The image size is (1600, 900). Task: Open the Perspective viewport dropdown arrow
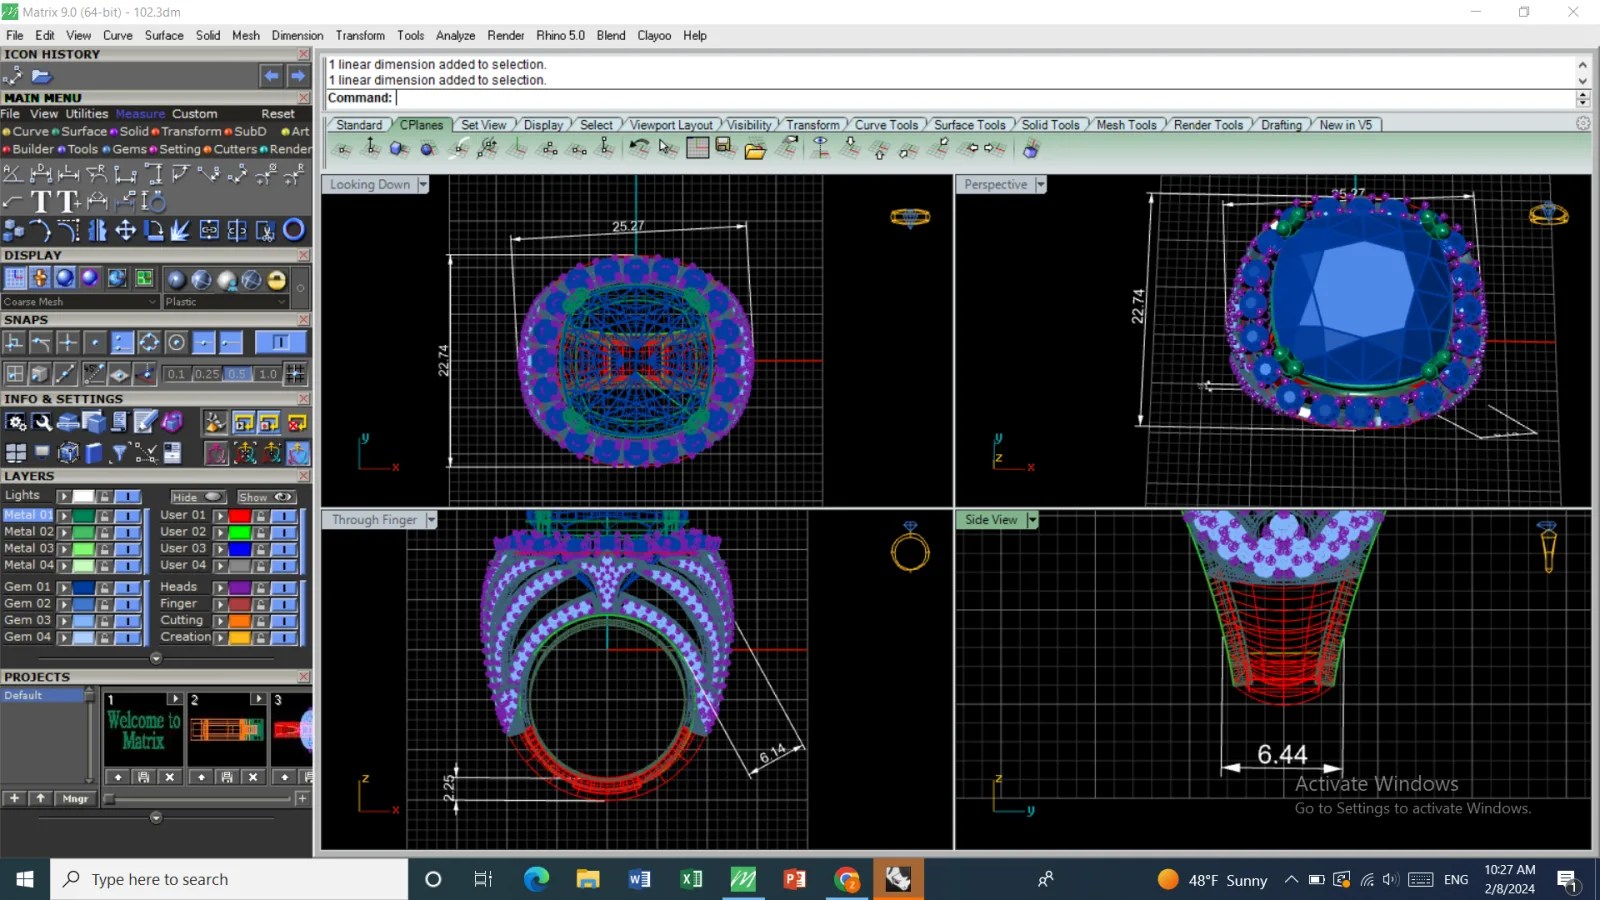(1041, 185)
